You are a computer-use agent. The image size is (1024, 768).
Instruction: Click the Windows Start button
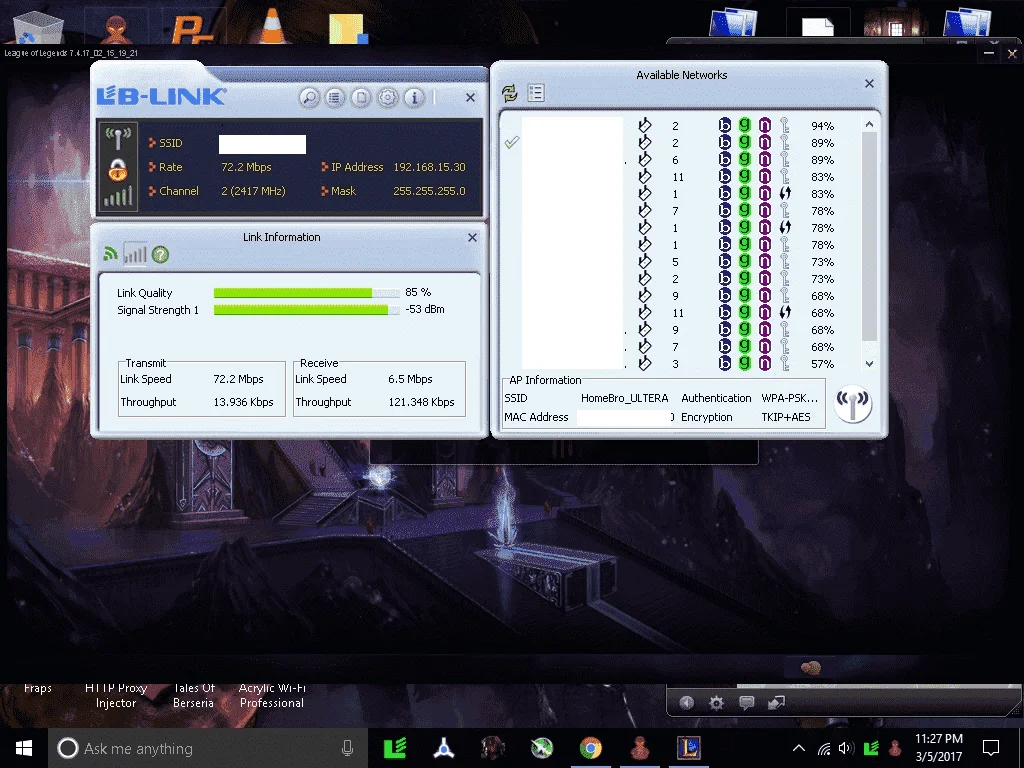pyautogui.click(x=24, y=748)
